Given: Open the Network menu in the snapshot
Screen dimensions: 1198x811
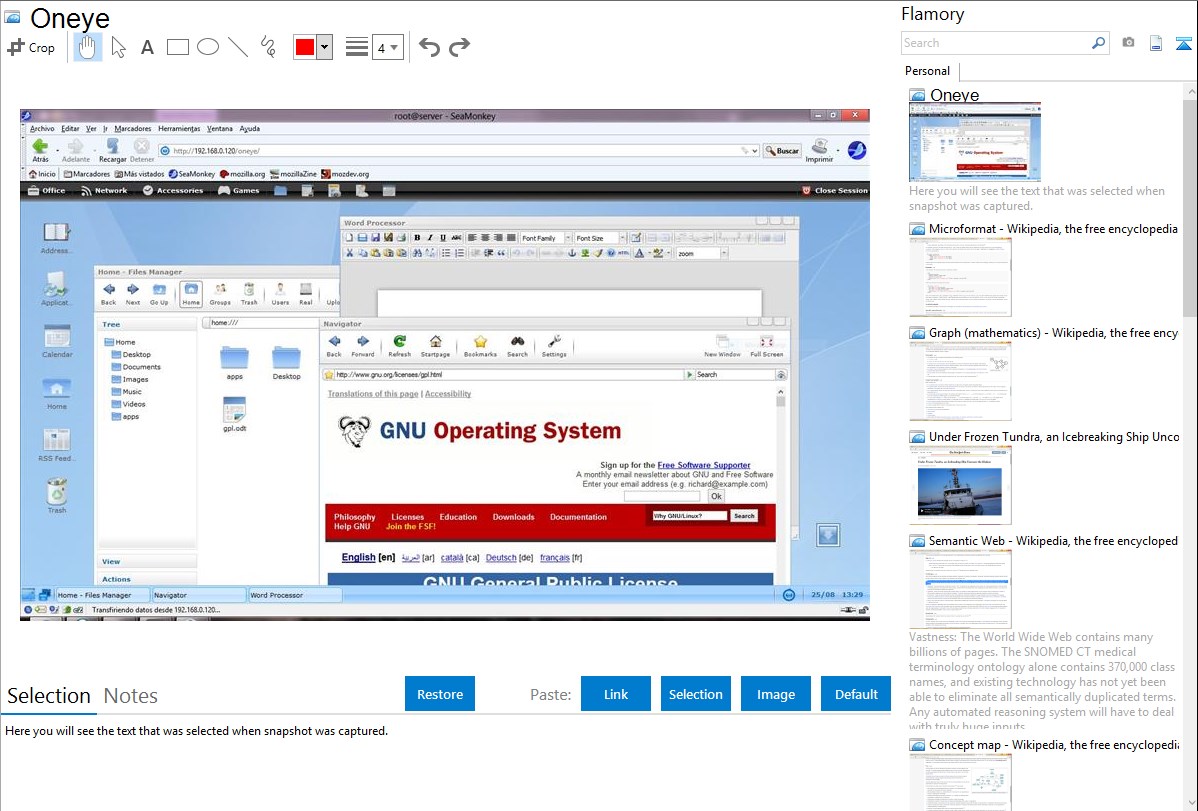Looking at the screenshot, I should 104,190.
